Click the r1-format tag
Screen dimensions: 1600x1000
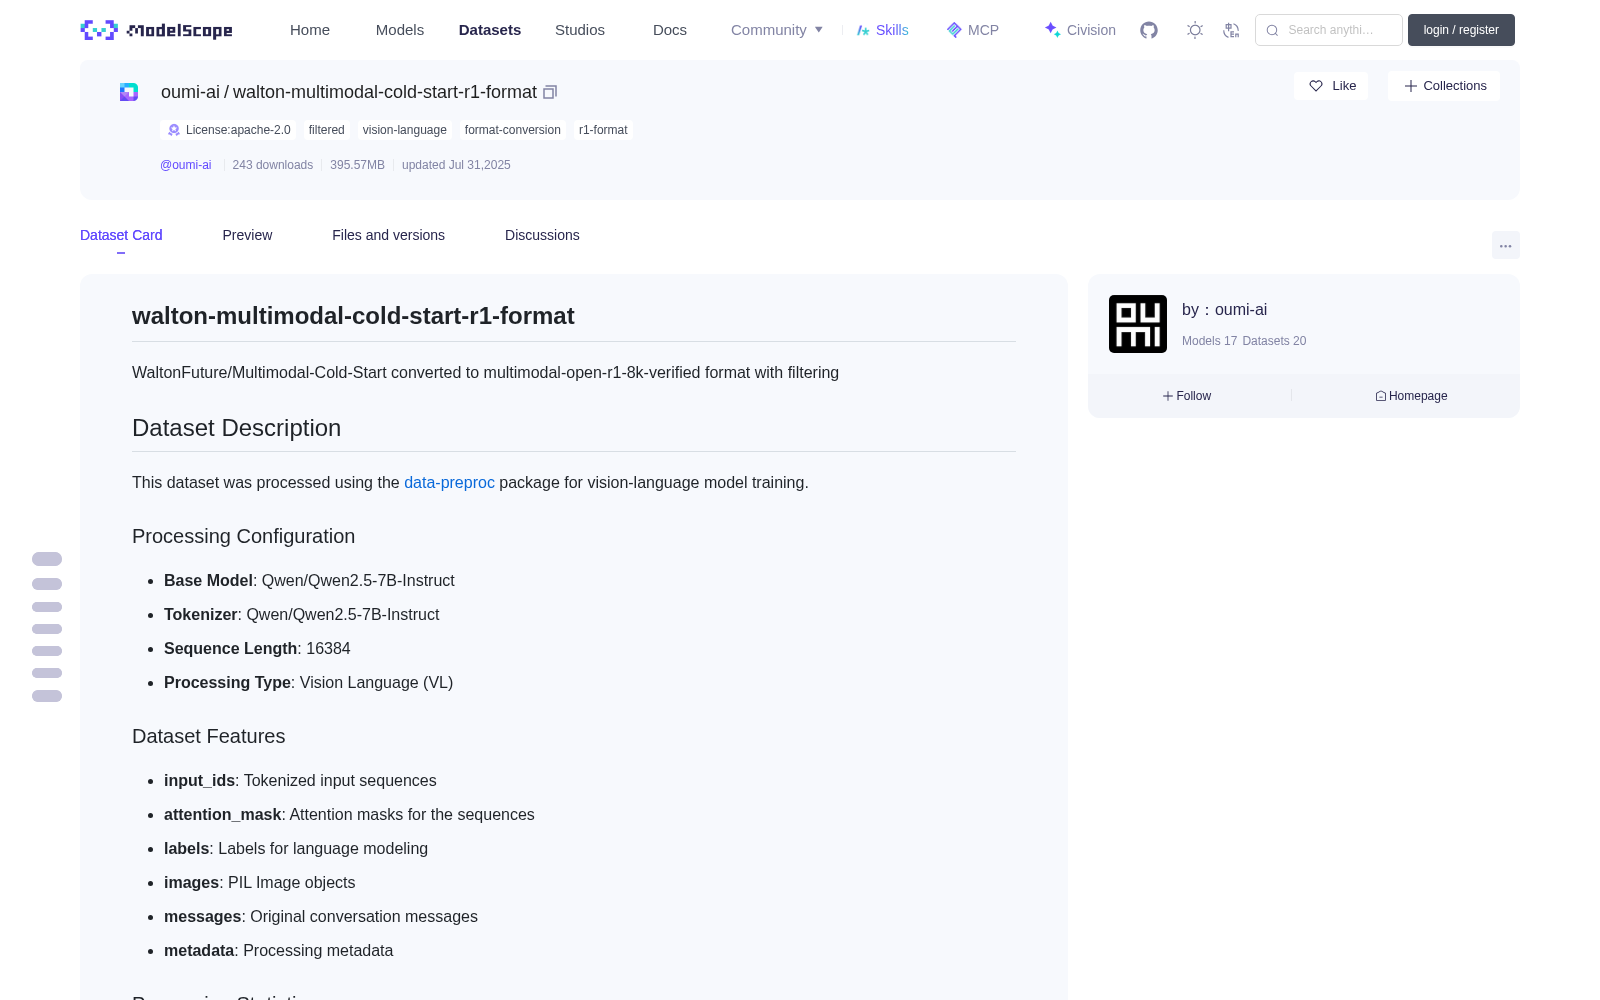point(603,130)
